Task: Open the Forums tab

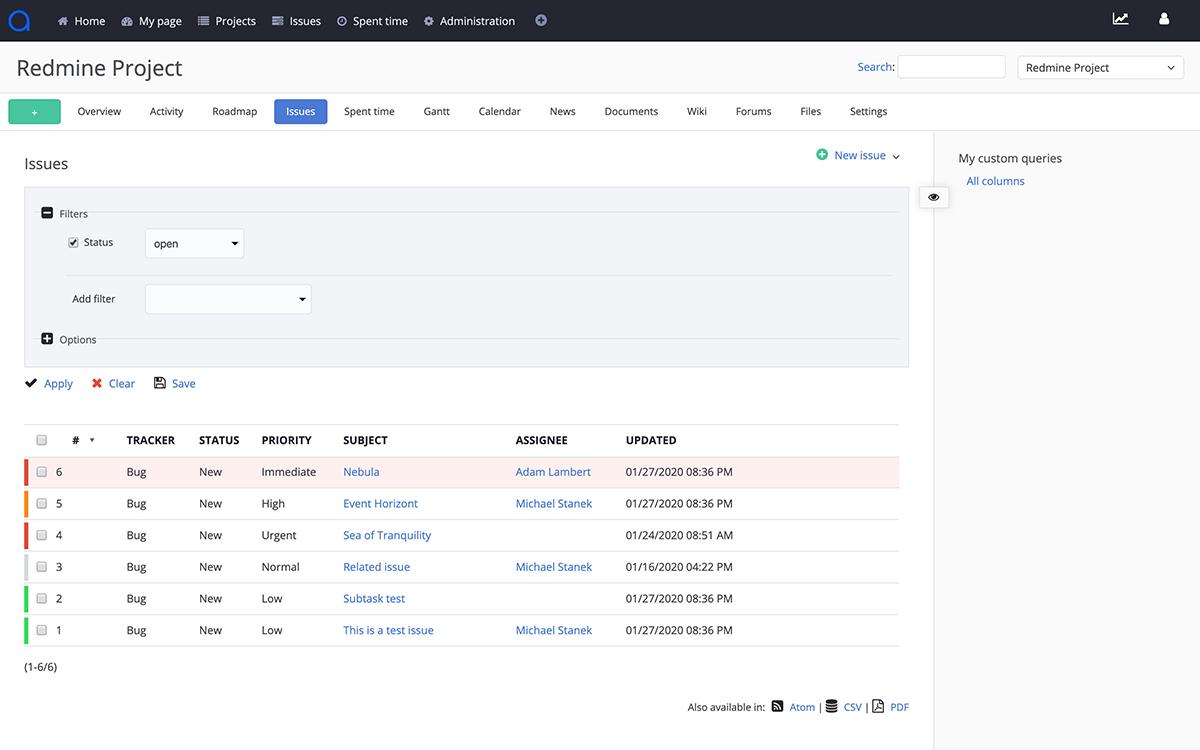Action: point(753,112)
